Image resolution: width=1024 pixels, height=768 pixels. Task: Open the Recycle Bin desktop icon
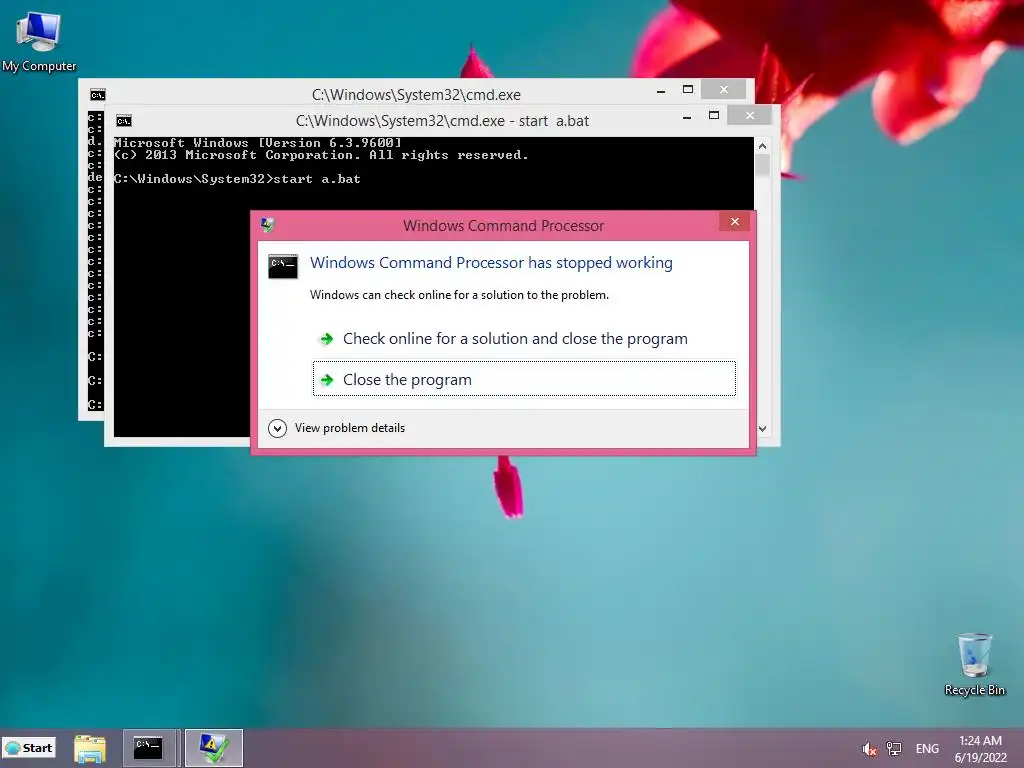pyautogui.click(x=974, y=664)
